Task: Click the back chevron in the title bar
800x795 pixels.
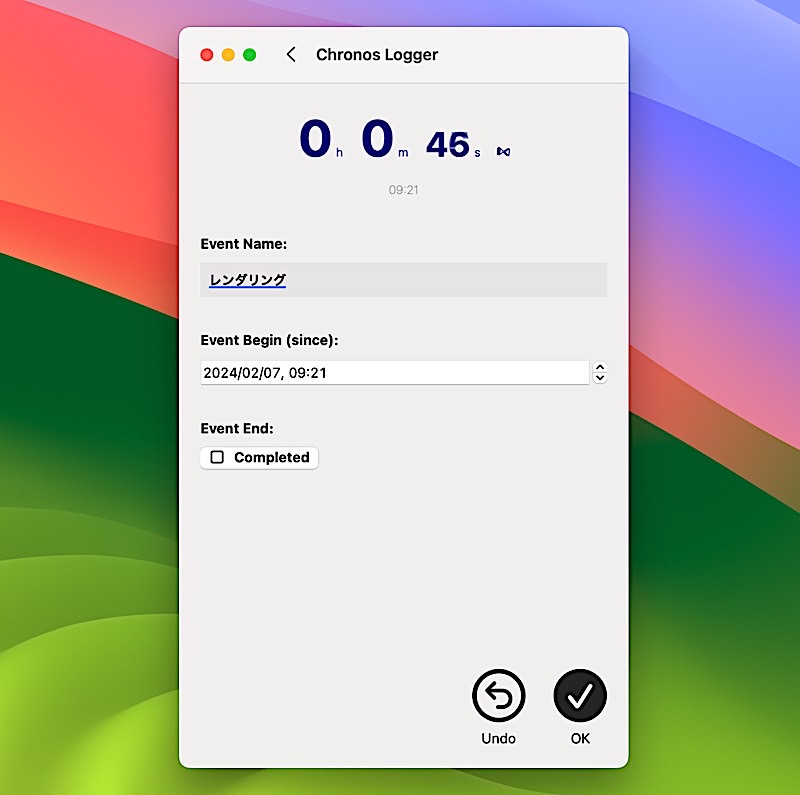Action: (x=291, y=54)
